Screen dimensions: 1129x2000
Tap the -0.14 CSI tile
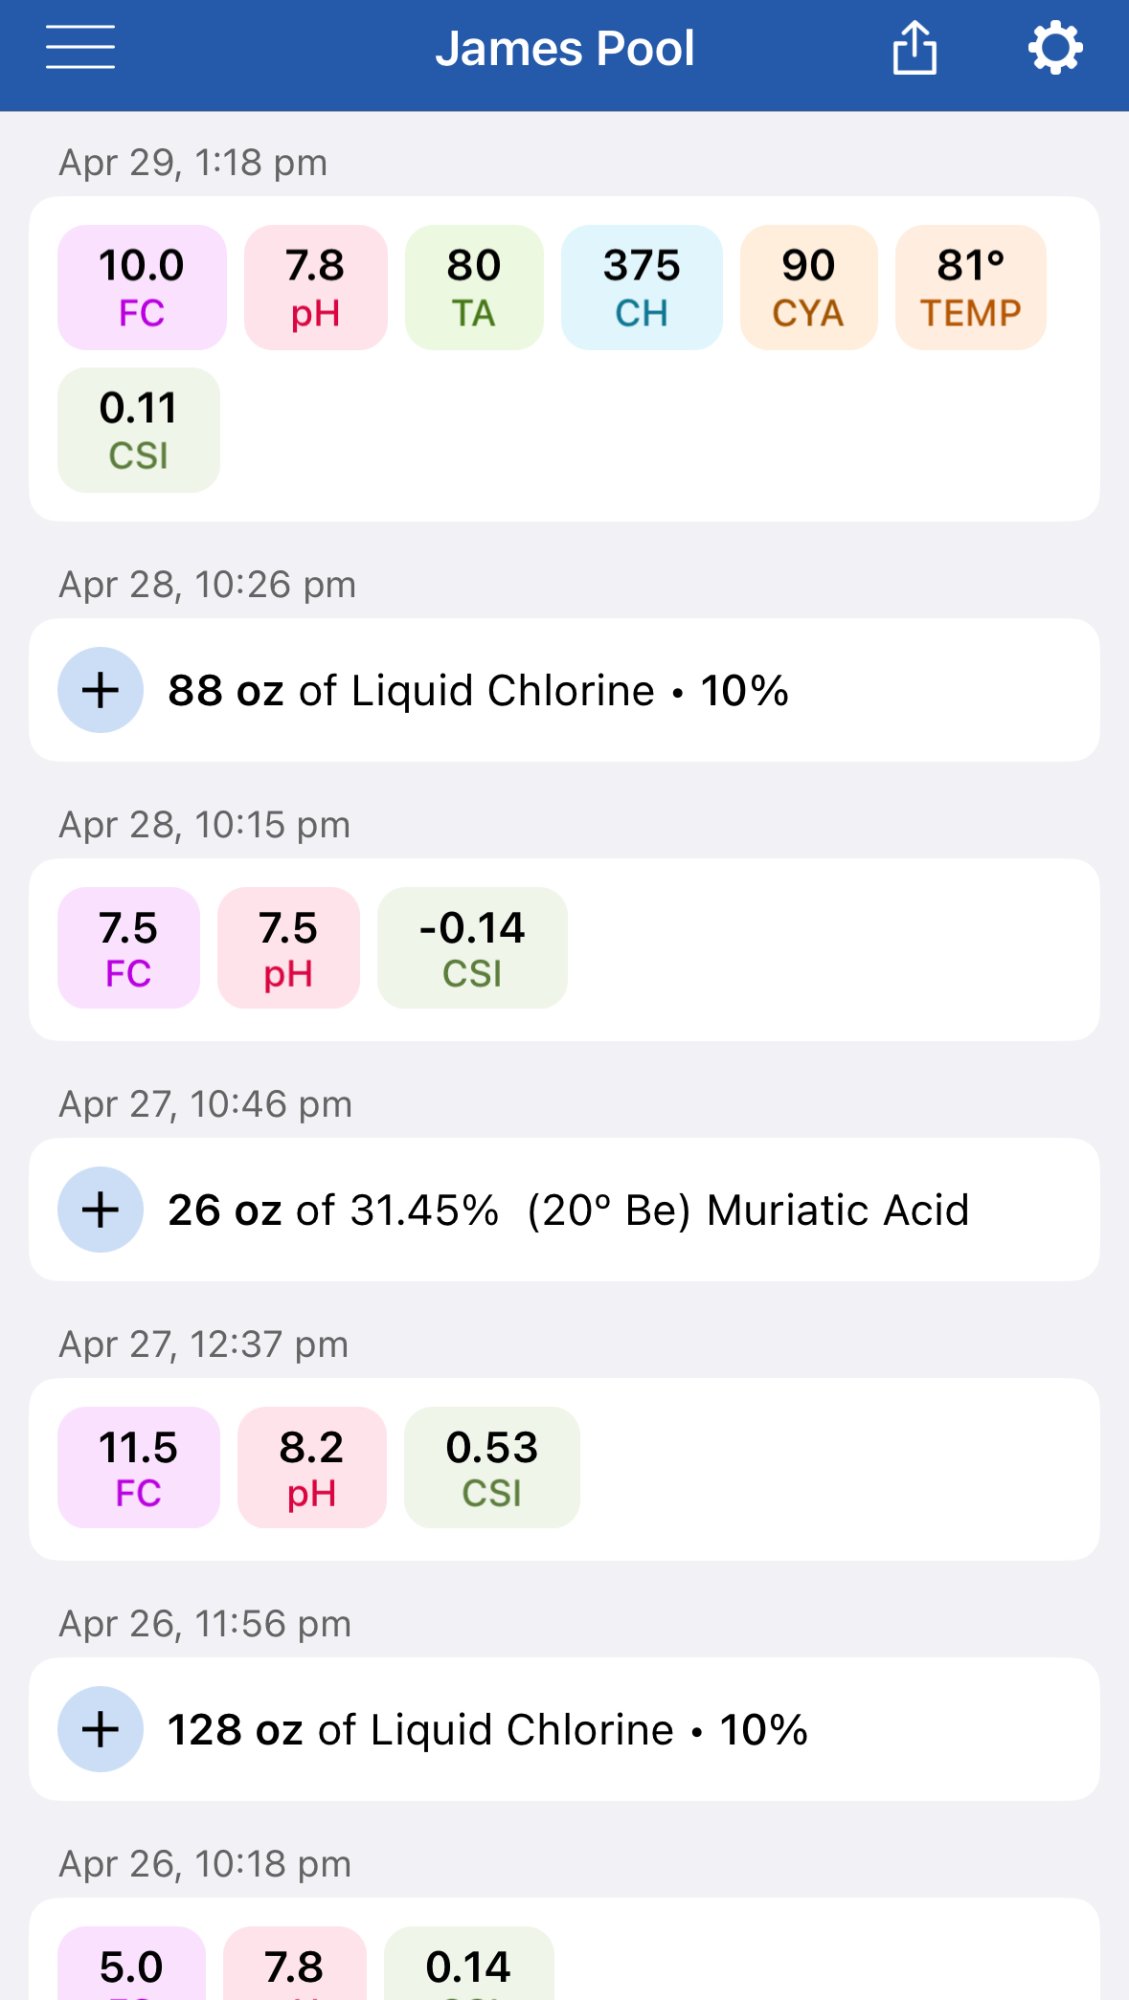click(x=472, y=948)
